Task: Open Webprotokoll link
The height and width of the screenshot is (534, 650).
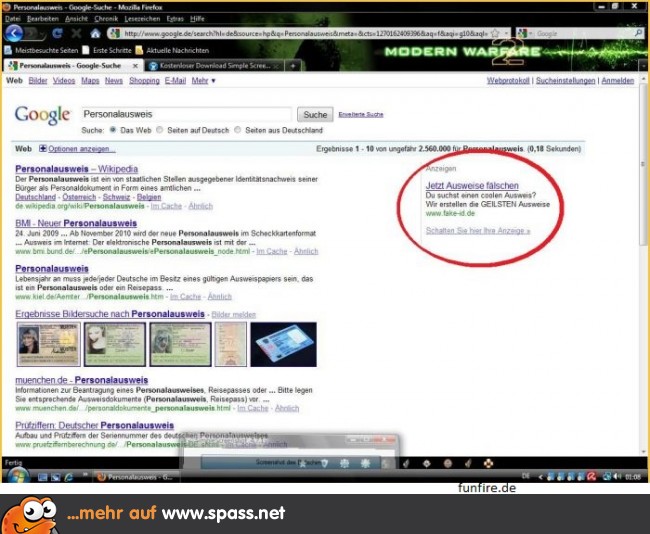Action: (508, 80)
